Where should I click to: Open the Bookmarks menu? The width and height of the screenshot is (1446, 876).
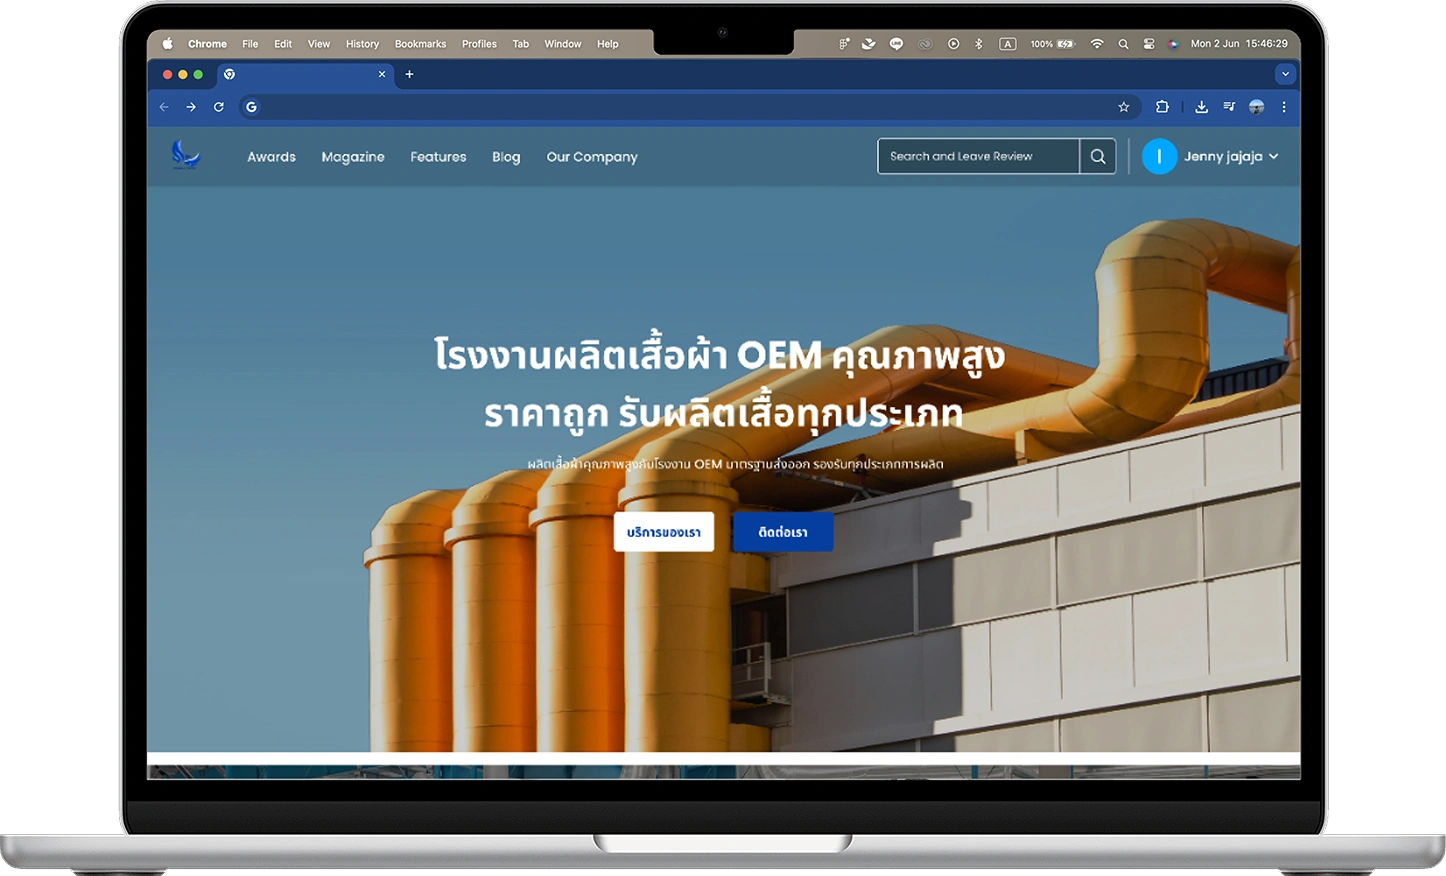click(420, 44)
